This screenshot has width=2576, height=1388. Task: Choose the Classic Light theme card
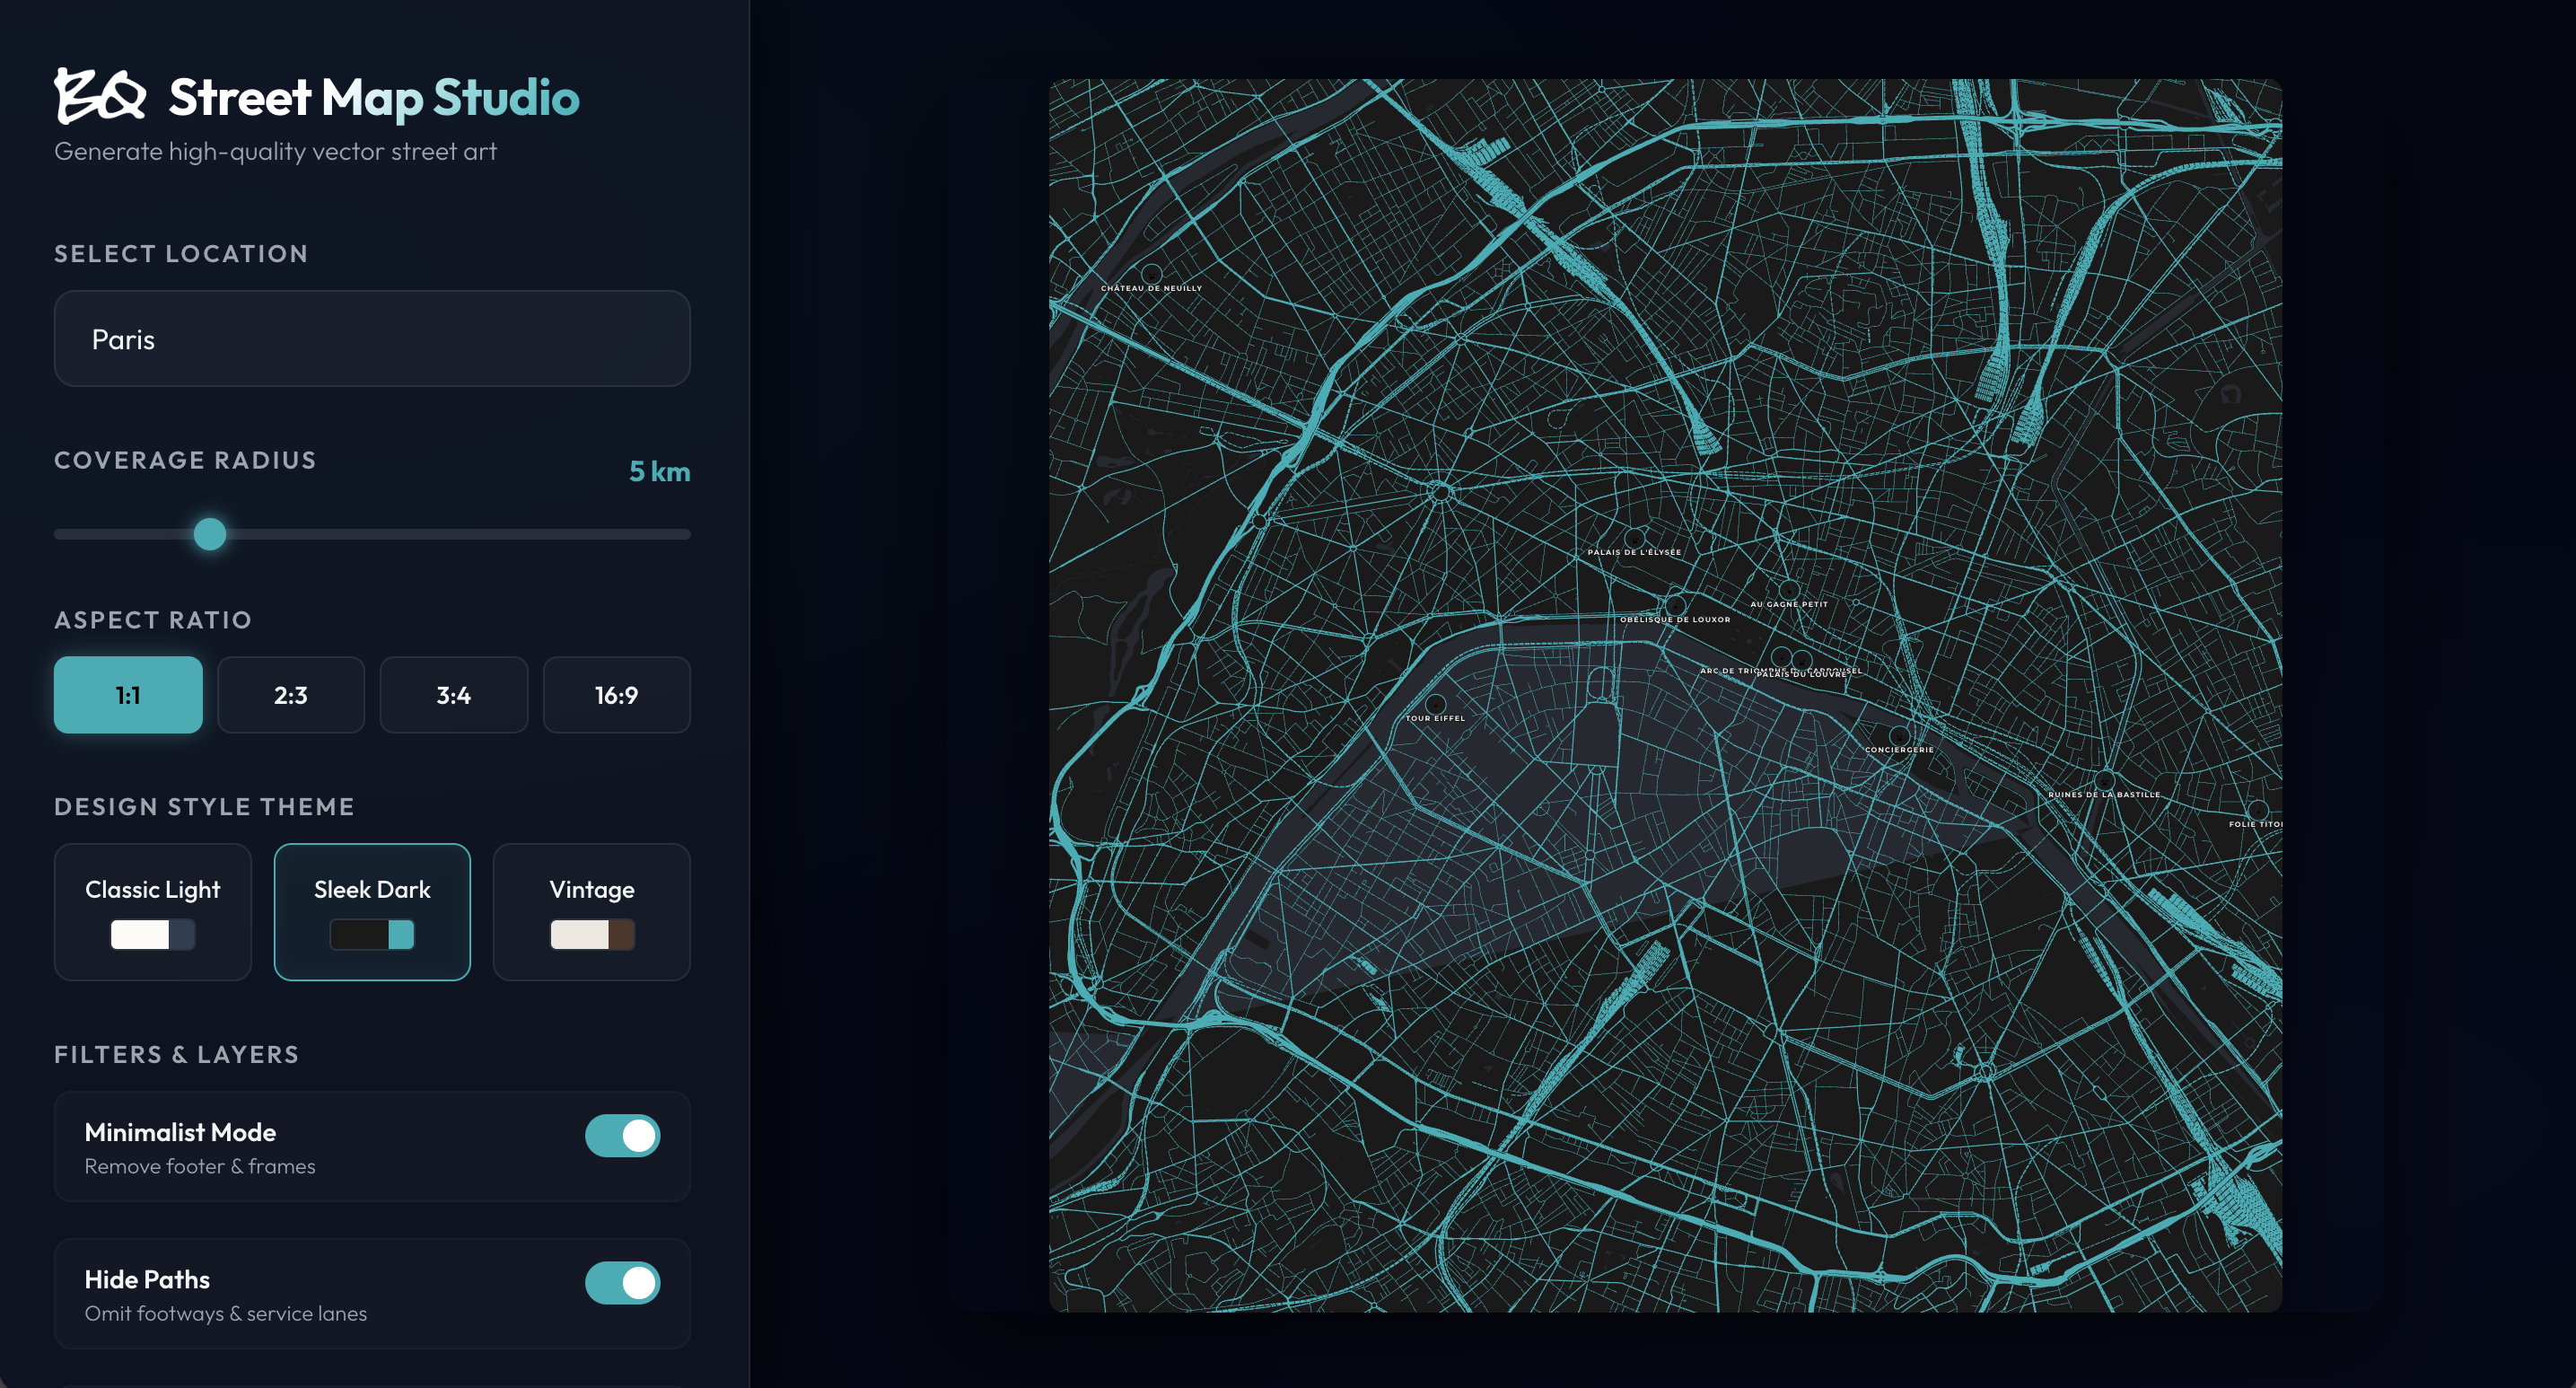pos(153,912)
